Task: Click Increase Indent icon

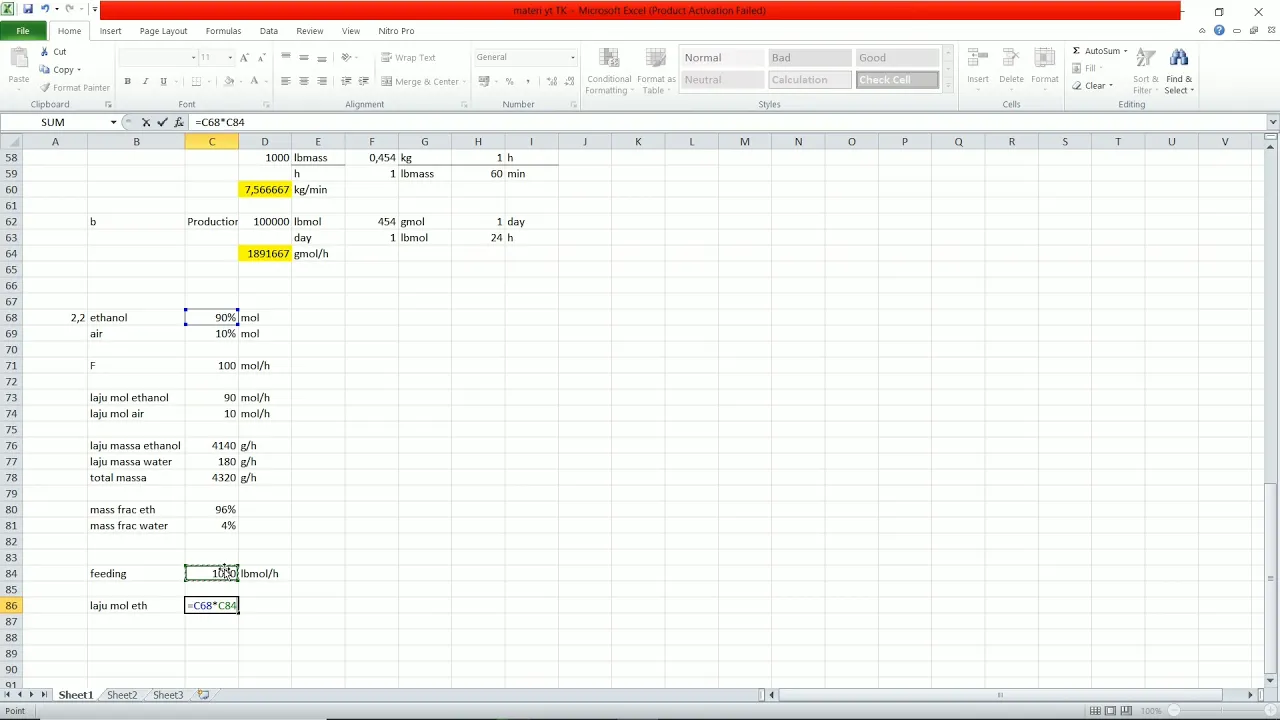Action: click(x=363, y=81)
